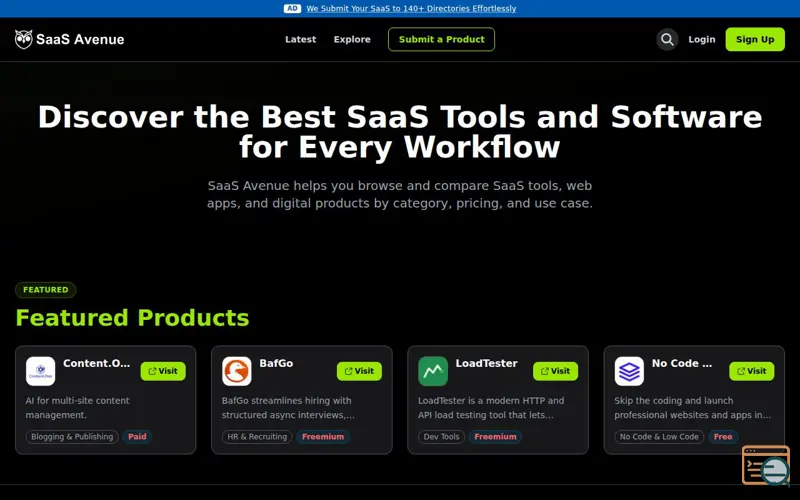Click the Featured Products heading
800x500 pixels.
coord(132,317)
